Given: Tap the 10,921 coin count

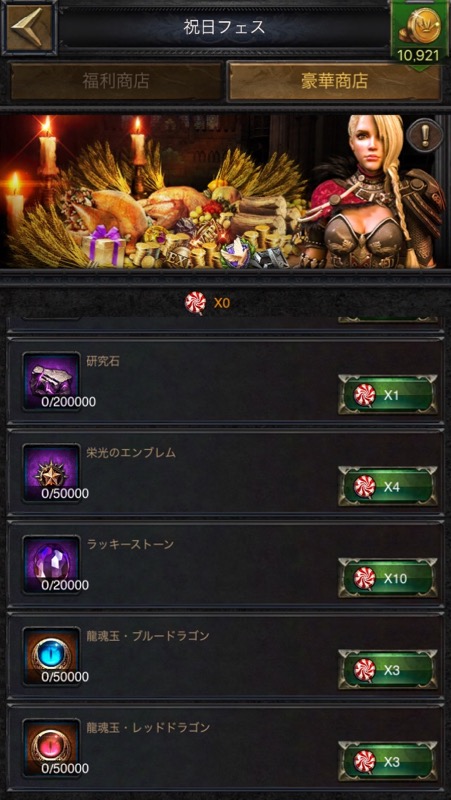Looking at the screenshot, I should 418,55.
